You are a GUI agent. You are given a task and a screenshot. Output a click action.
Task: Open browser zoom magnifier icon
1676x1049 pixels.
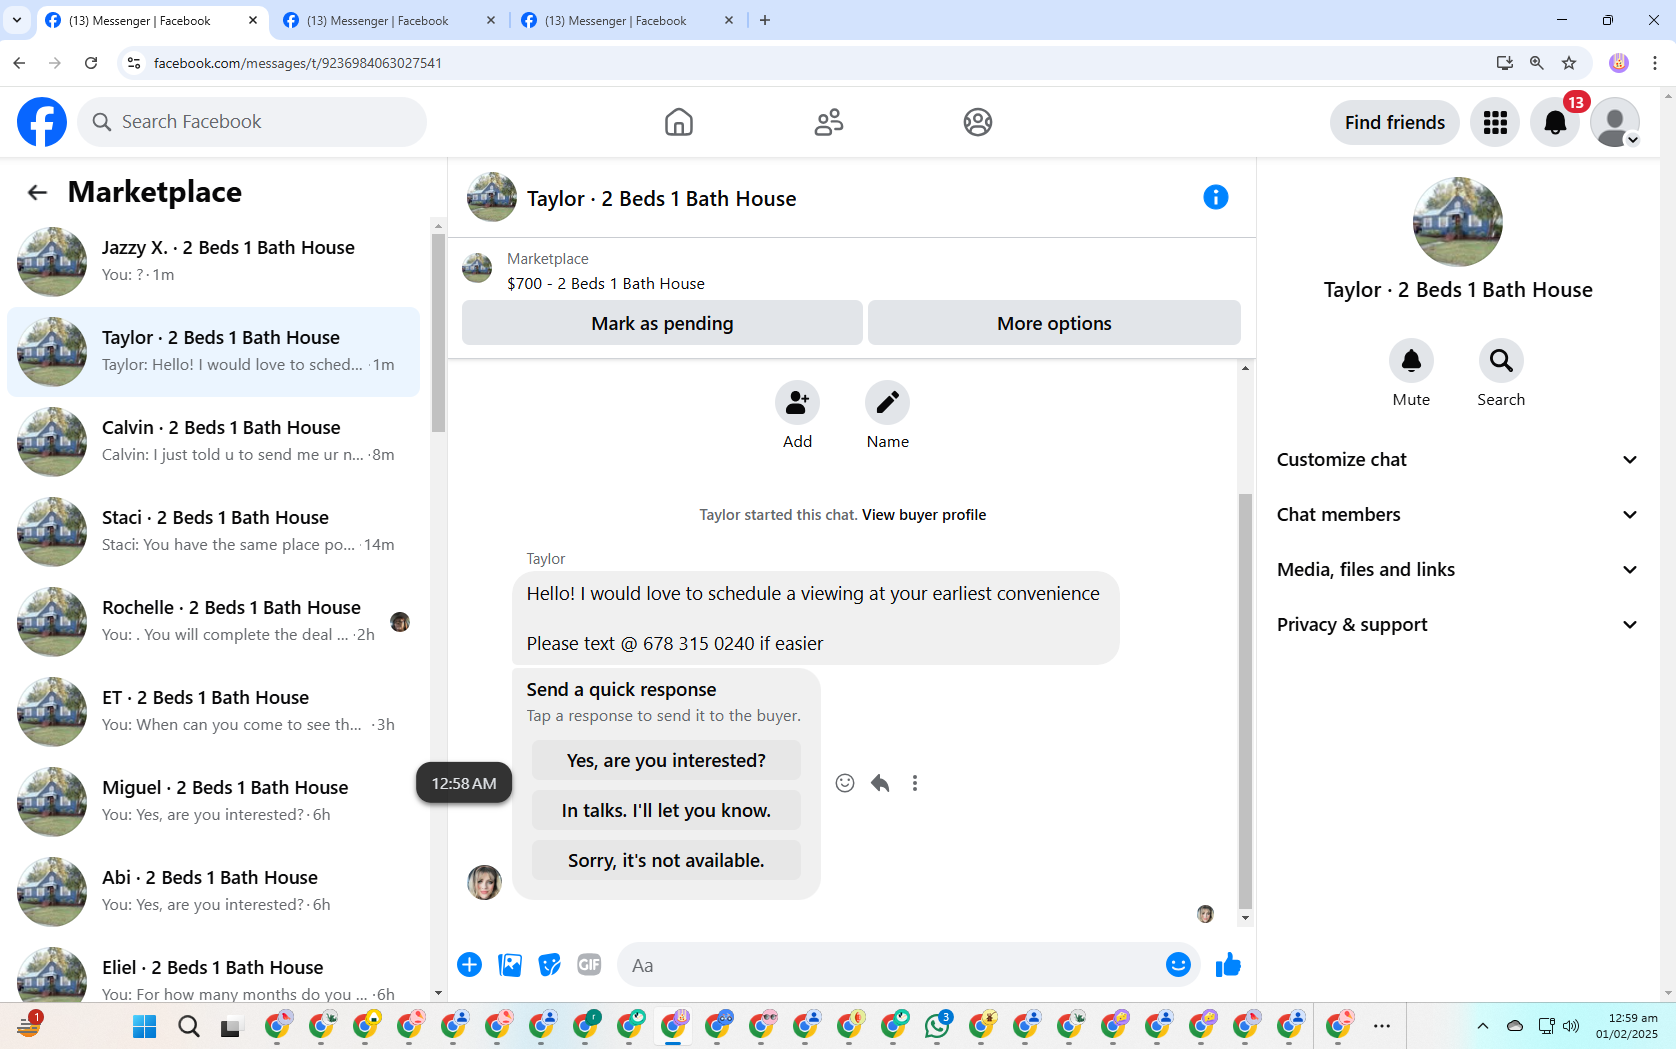coord(1537,63)
